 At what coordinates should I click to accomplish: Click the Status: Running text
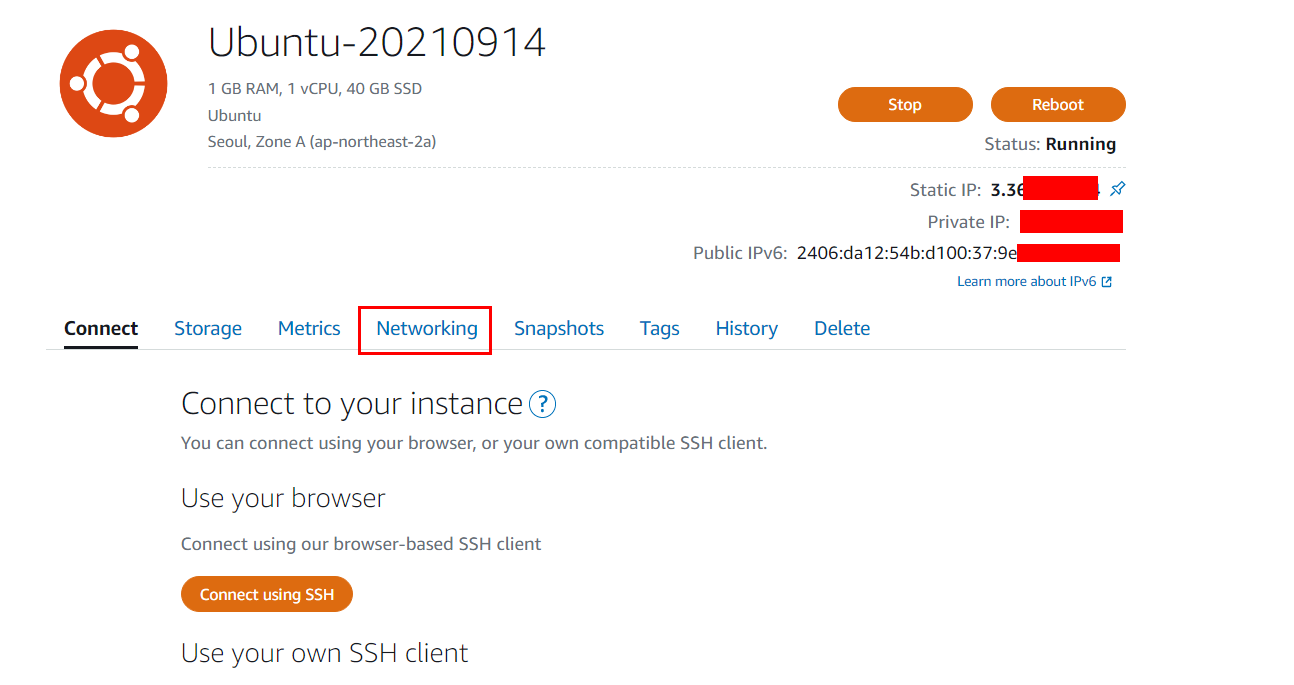tap(1050, 144)
